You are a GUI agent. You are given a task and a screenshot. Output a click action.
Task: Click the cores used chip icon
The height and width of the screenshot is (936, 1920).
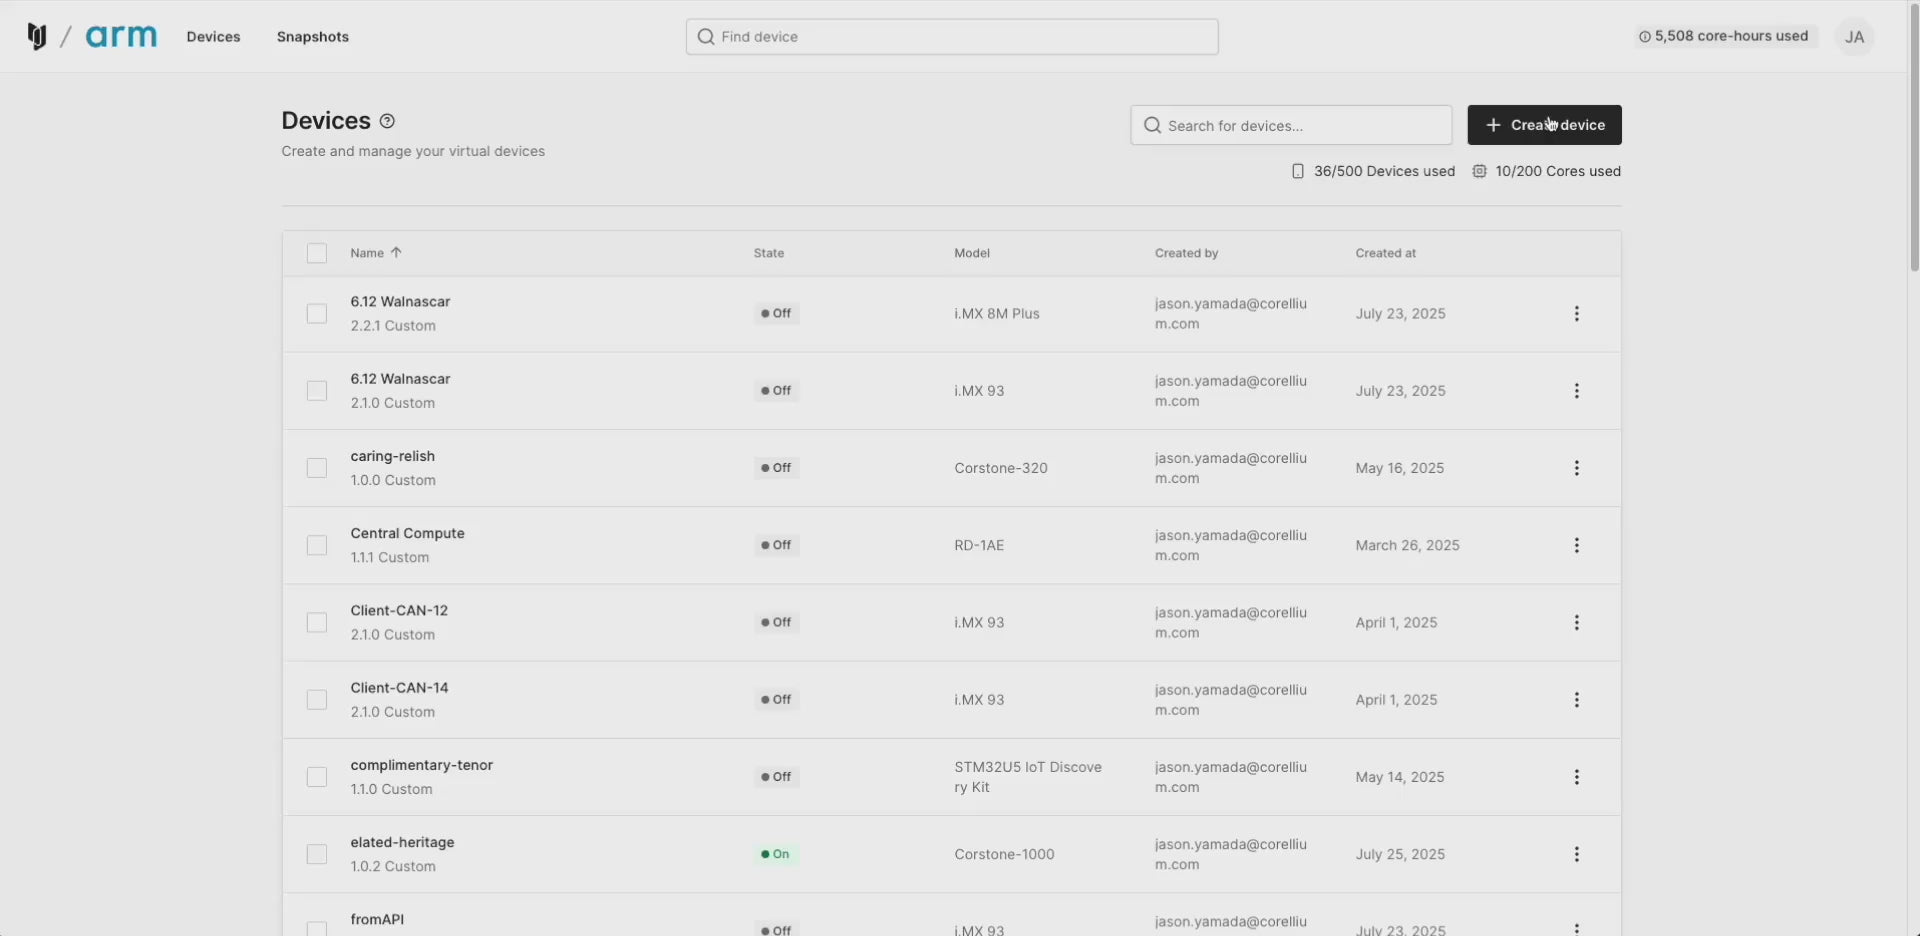point(1479,171)
